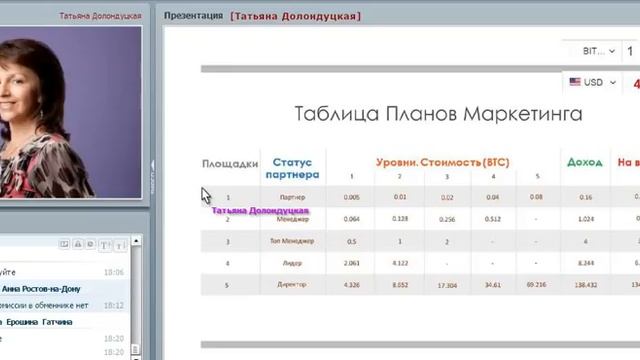
Task: Click the Партнер status cell
Action: point(292,197)
